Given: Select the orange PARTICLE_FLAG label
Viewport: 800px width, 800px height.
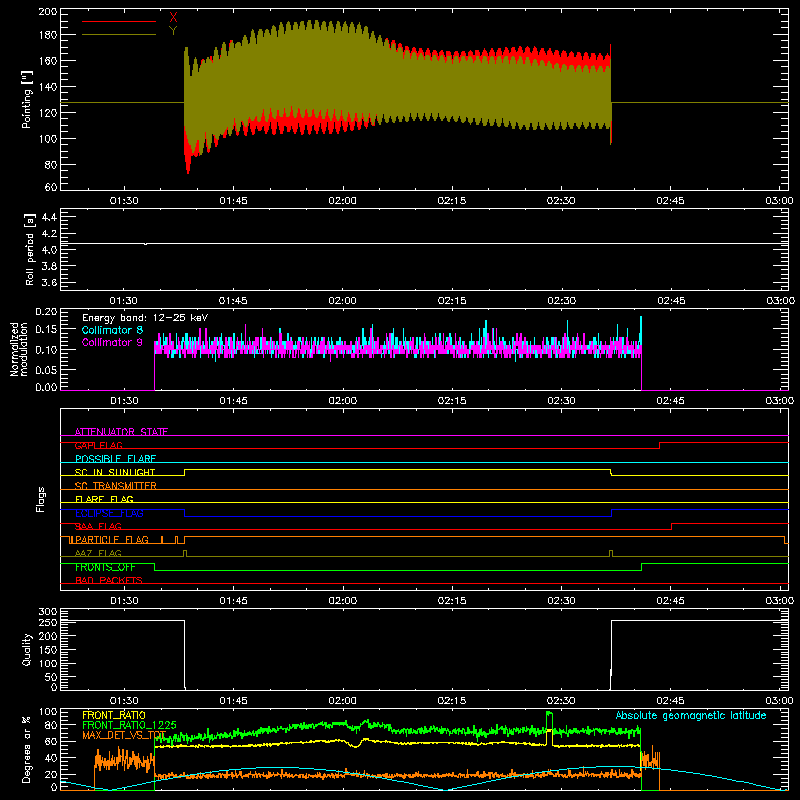Looking at the screenshot, I should tap(112, 539).
